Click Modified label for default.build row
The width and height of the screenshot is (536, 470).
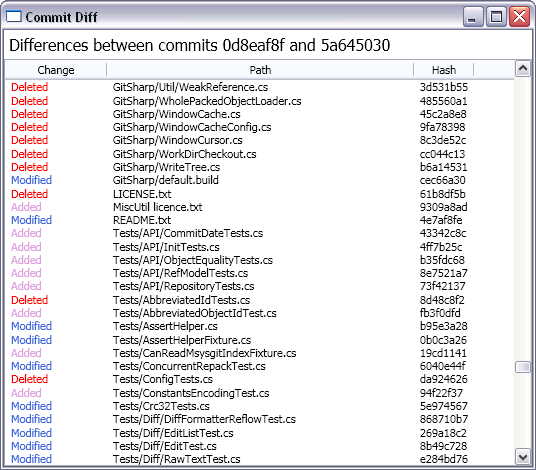[x=31, y=180]
